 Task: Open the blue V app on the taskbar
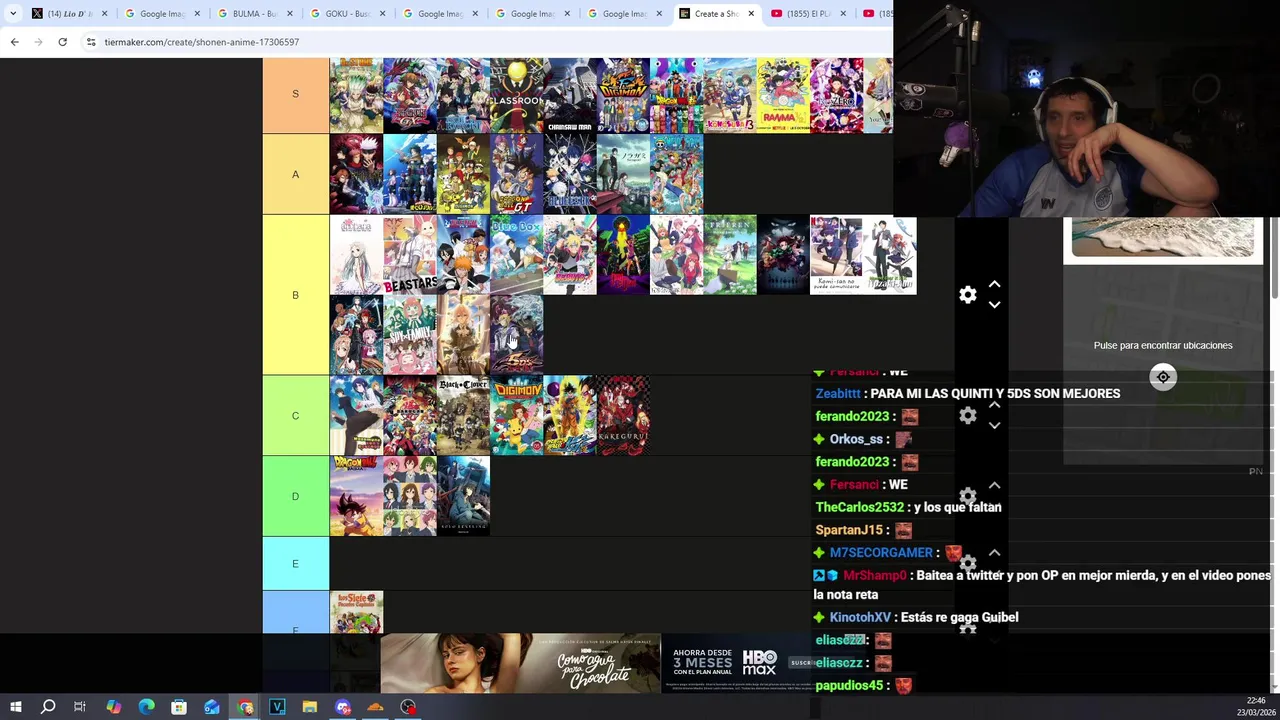[277, 707]
